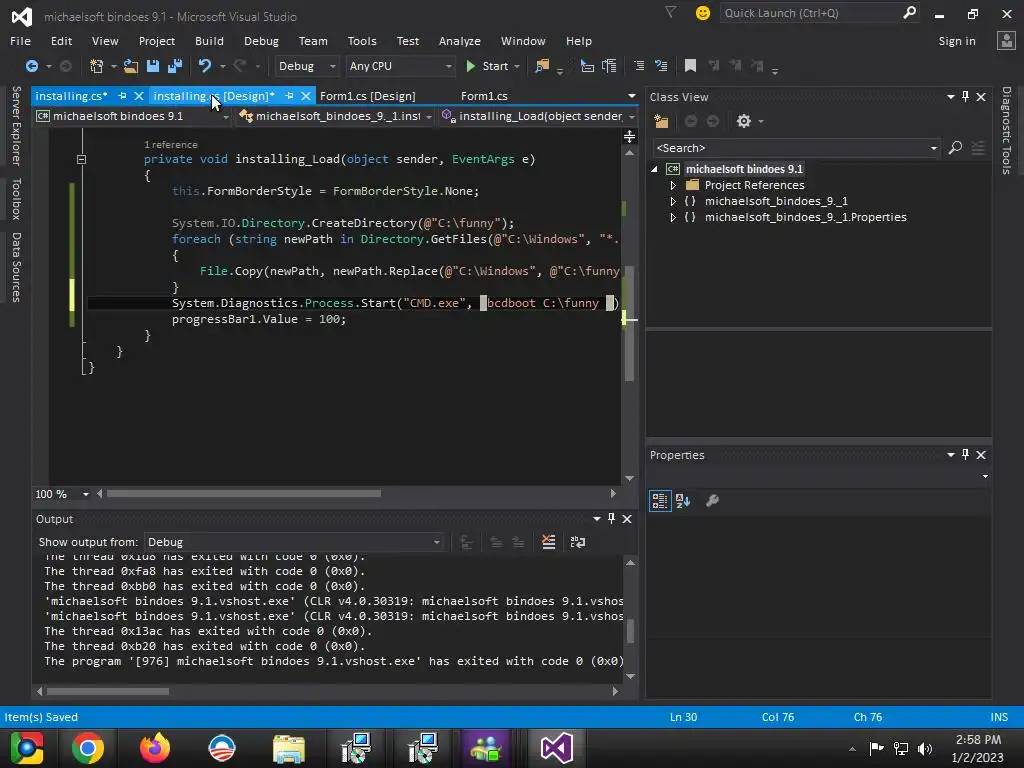Open Google Chrome from the taskbar

point(88,748)
